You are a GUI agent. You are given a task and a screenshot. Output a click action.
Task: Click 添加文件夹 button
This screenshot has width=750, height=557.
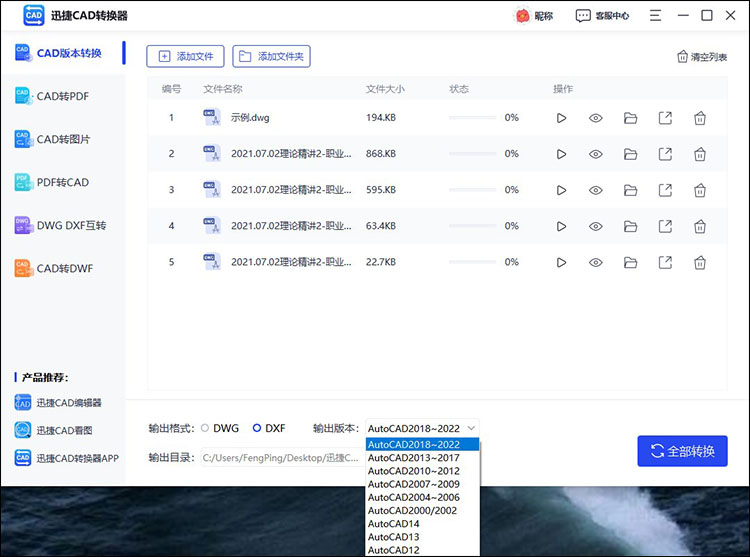tap(271, 56)
